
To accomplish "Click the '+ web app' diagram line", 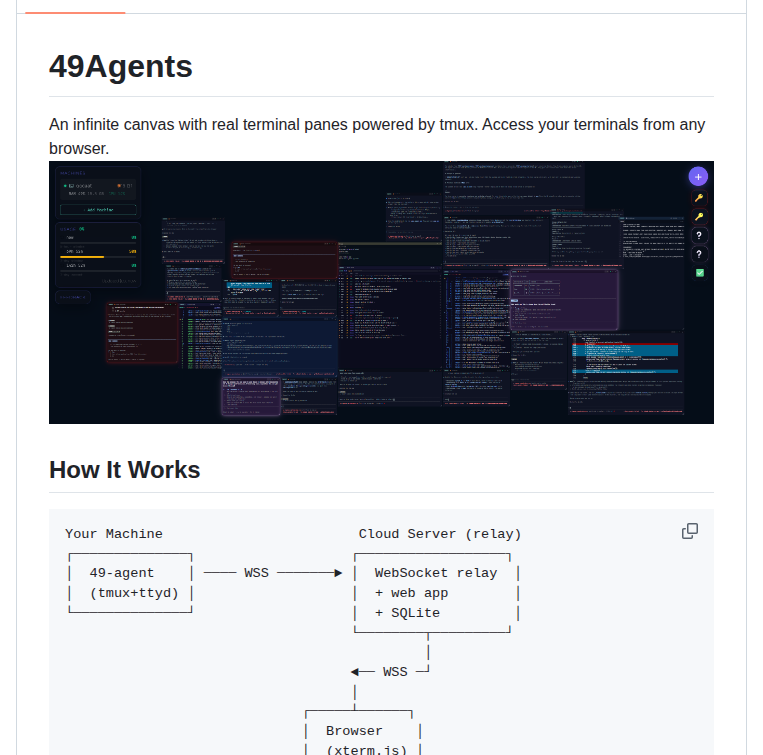I will click(x=412, y=593).
